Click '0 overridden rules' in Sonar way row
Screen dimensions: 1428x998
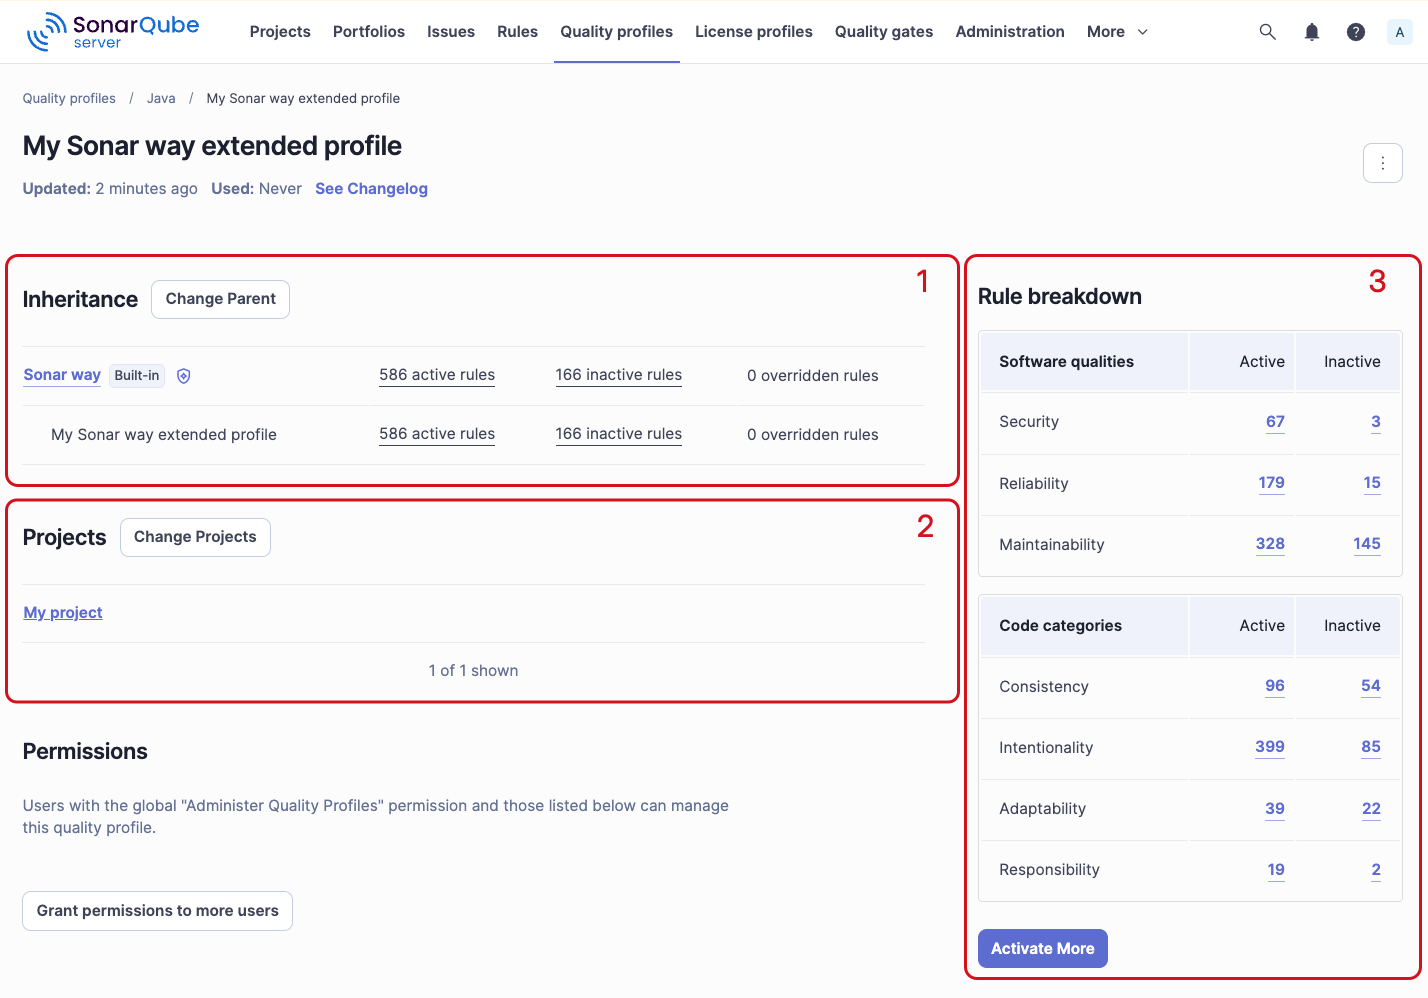[812, 376]
